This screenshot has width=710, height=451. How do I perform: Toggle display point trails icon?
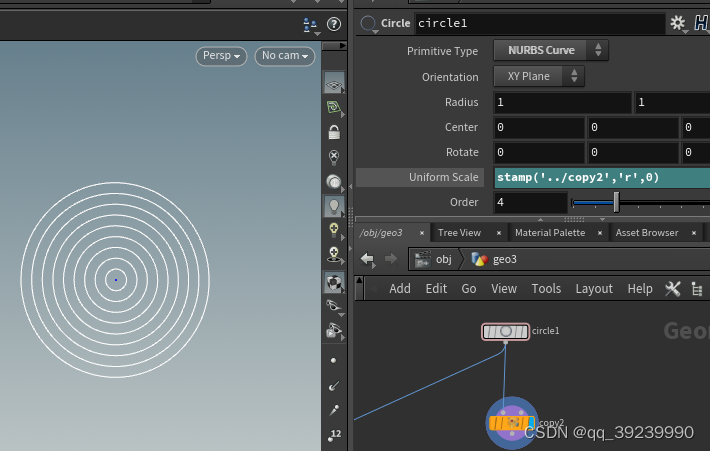[334, 410]
